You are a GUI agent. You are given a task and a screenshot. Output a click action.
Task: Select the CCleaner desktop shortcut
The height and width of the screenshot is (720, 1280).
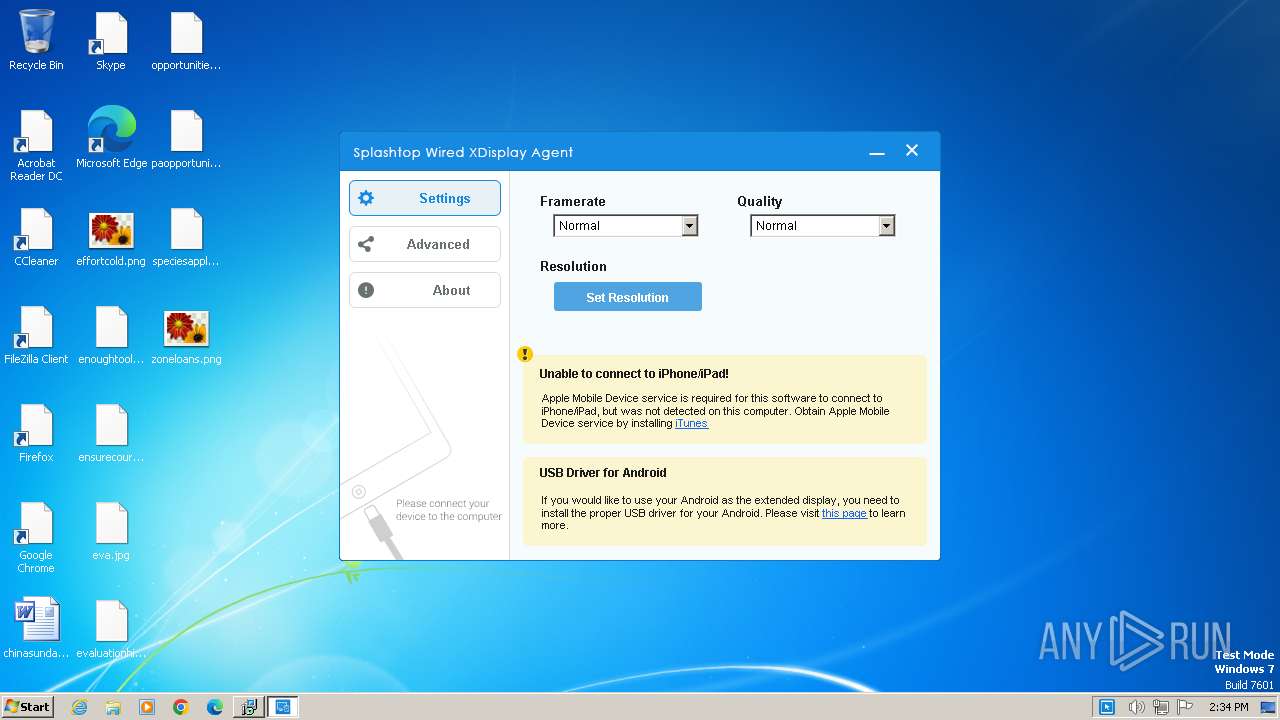pos(36,237)
